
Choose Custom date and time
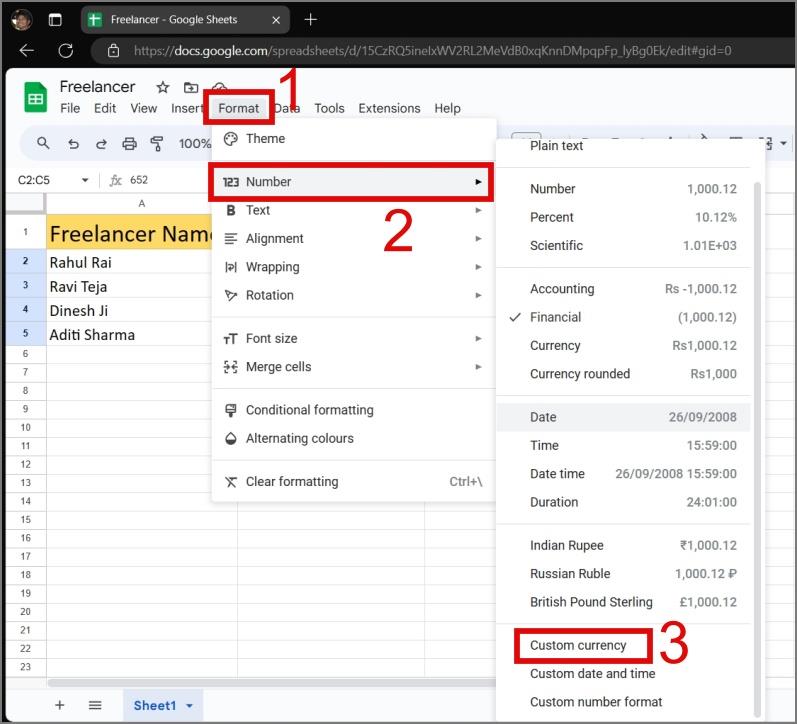coord(623,674)
